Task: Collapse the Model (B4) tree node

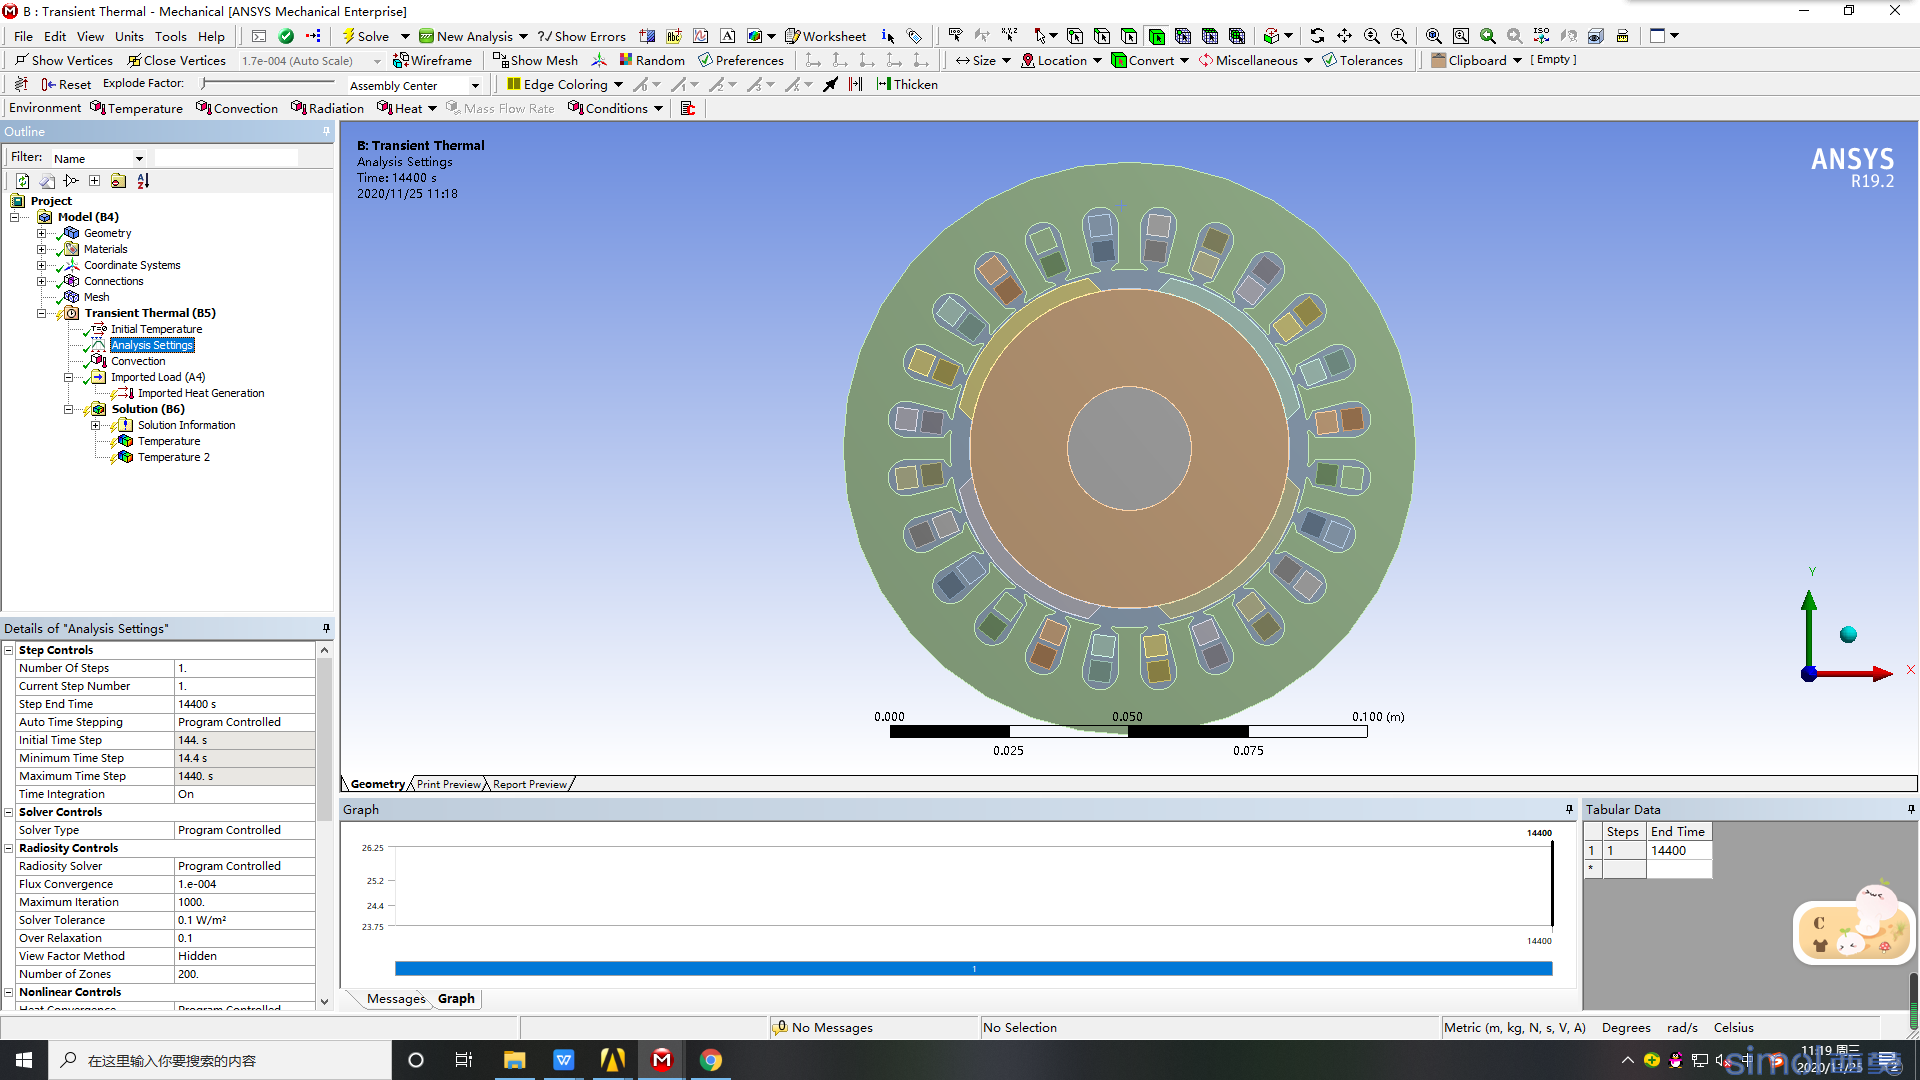Action: click(15, 217)
